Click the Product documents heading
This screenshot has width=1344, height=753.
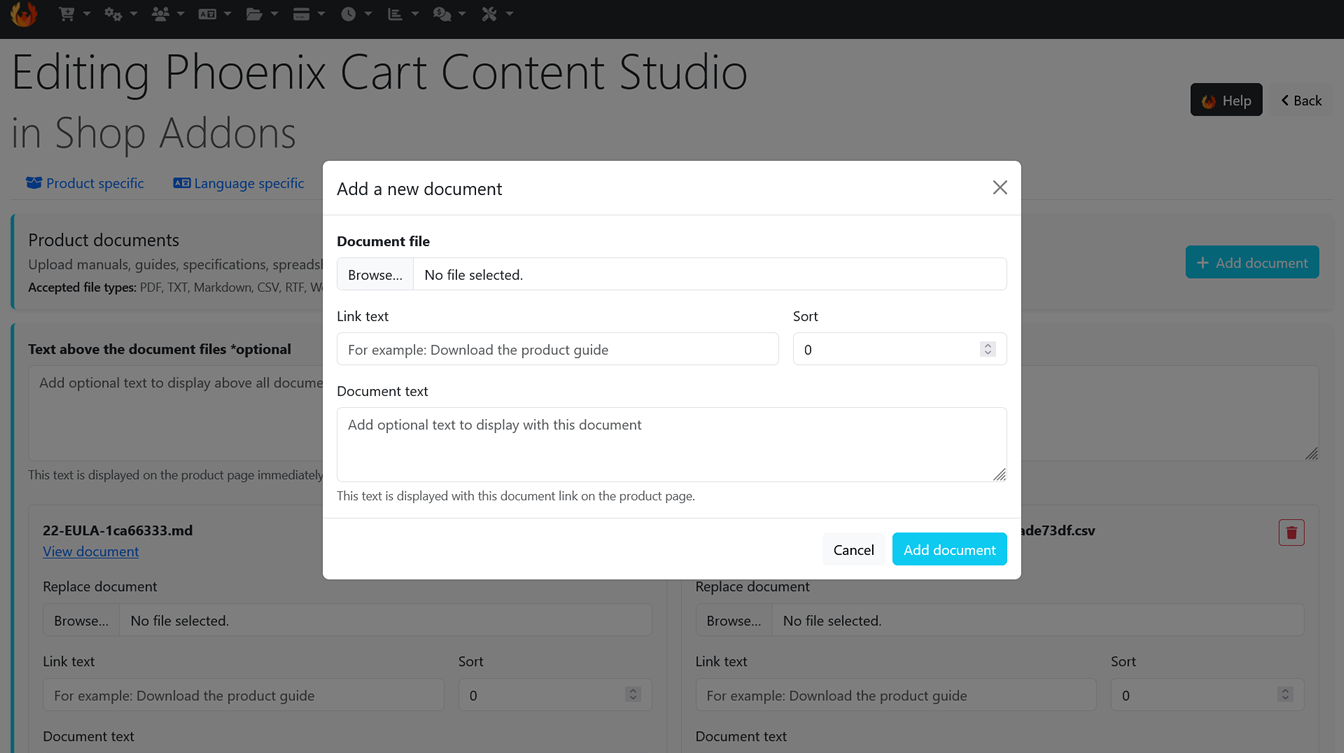point(104,240)
